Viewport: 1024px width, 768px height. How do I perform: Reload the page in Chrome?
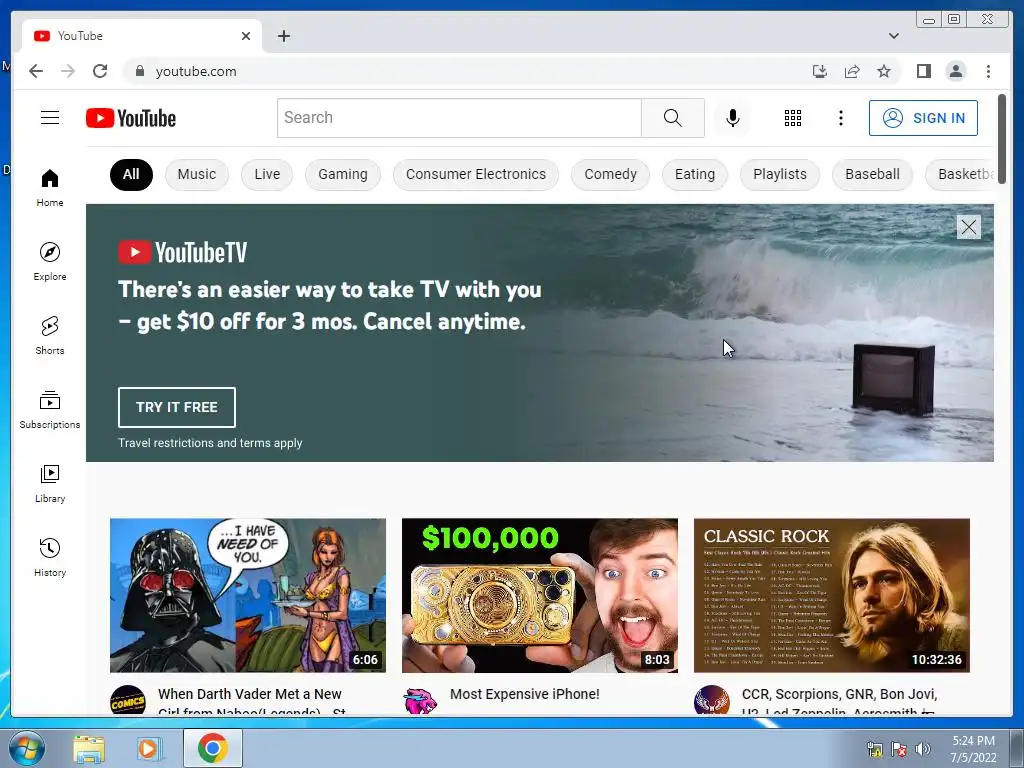coord(100,71)
